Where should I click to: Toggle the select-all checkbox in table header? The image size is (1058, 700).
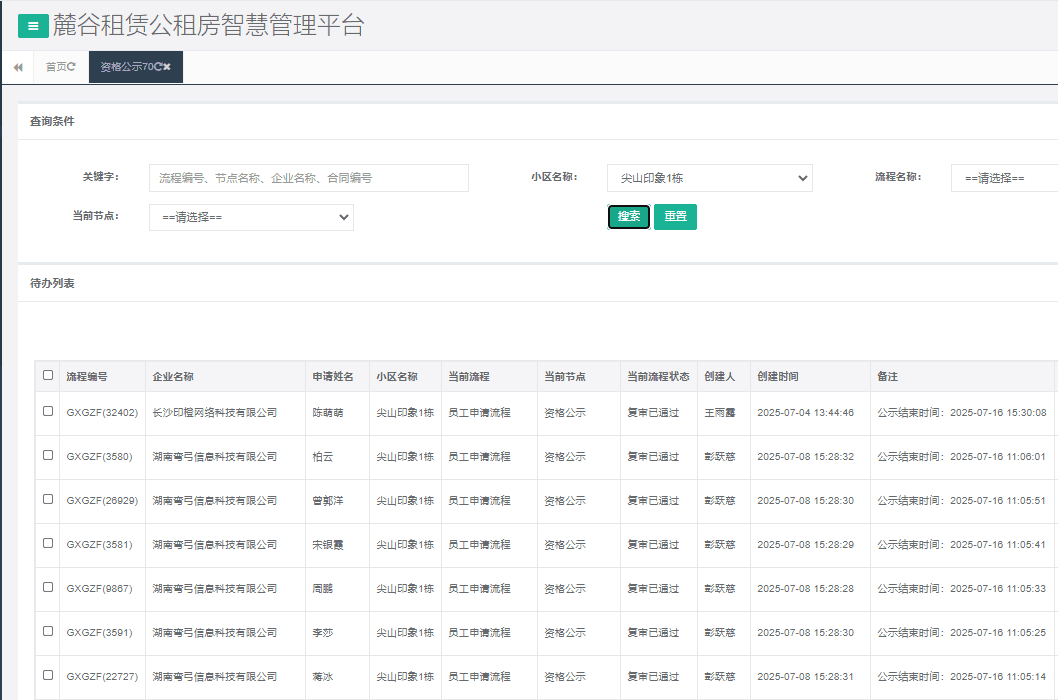[x=48, y=376]
